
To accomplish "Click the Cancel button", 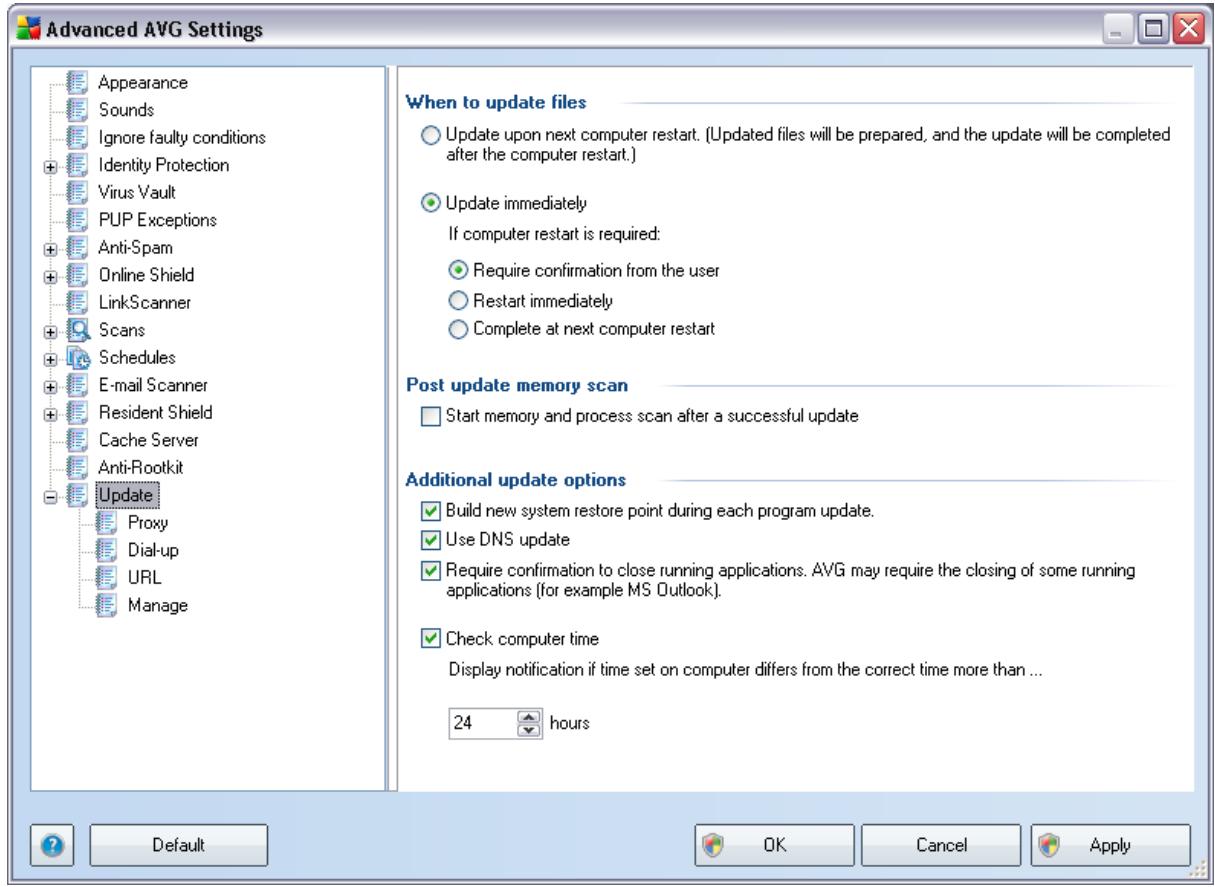I will tap(939, 845).
